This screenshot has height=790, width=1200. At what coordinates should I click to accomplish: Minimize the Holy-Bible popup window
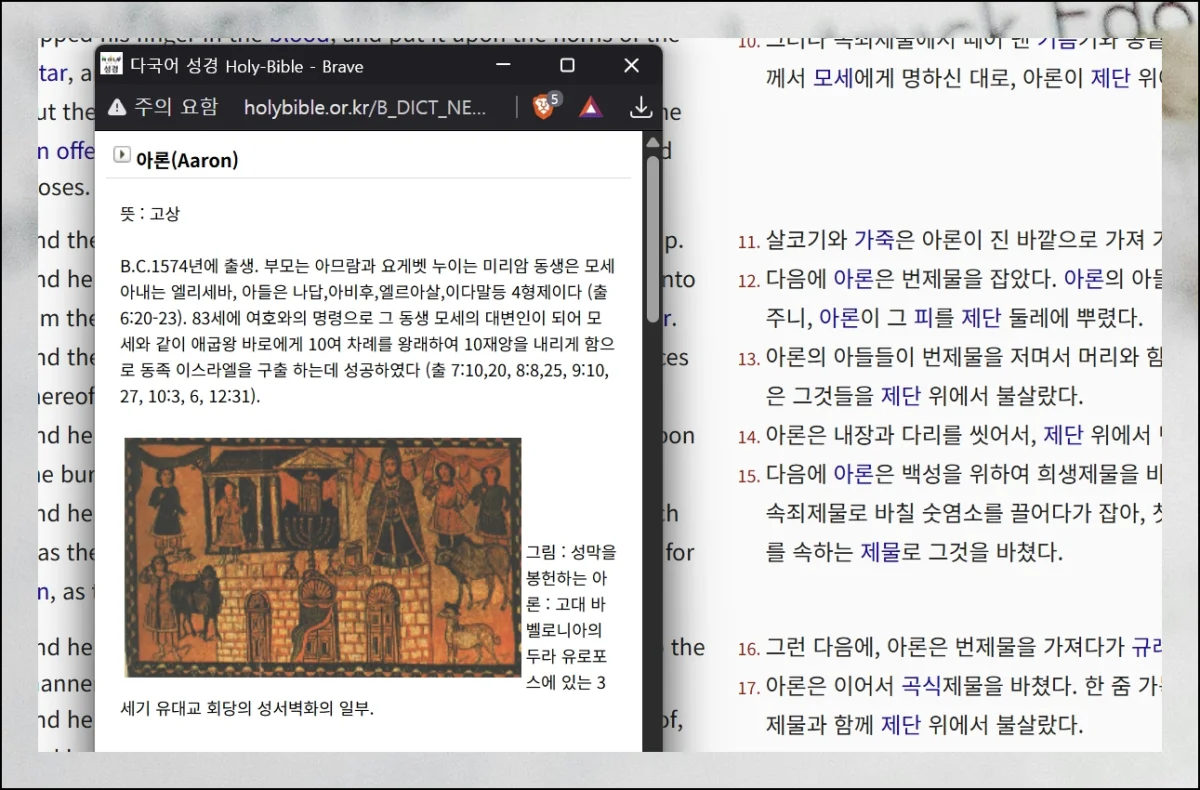(503, 65)
